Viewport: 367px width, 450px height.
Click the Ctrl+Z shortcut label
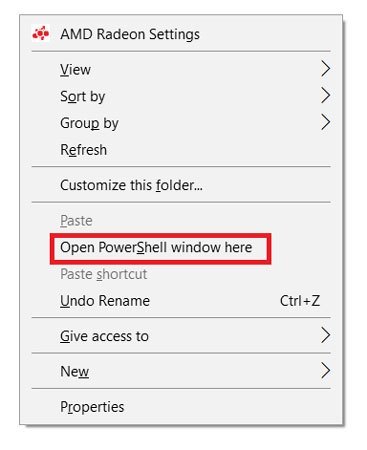pyautogui.click(x=300, y=301)
